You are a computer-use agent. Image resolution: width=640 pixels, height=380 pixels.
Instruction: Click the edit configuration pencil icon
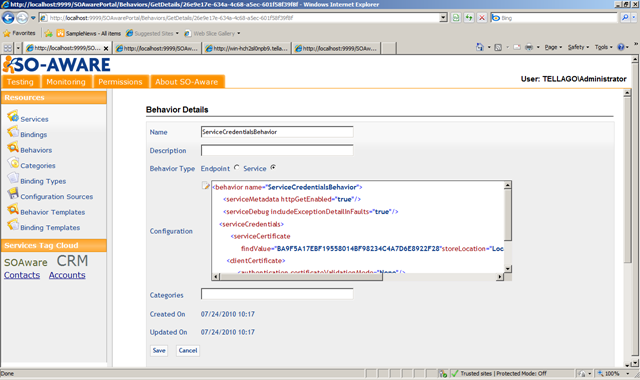pyautogui.click(x=206, y=186)
